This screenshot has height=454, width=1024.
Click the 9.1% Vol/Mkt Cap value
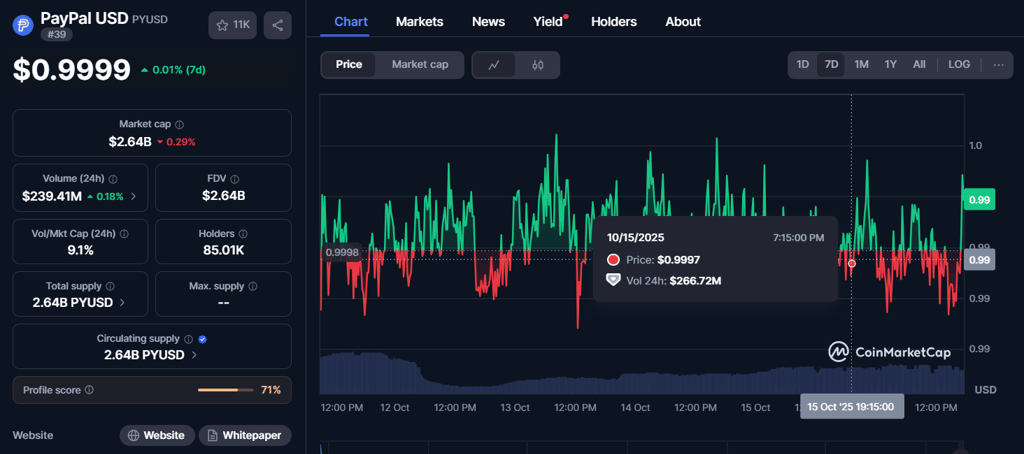(x=81, y=250)
